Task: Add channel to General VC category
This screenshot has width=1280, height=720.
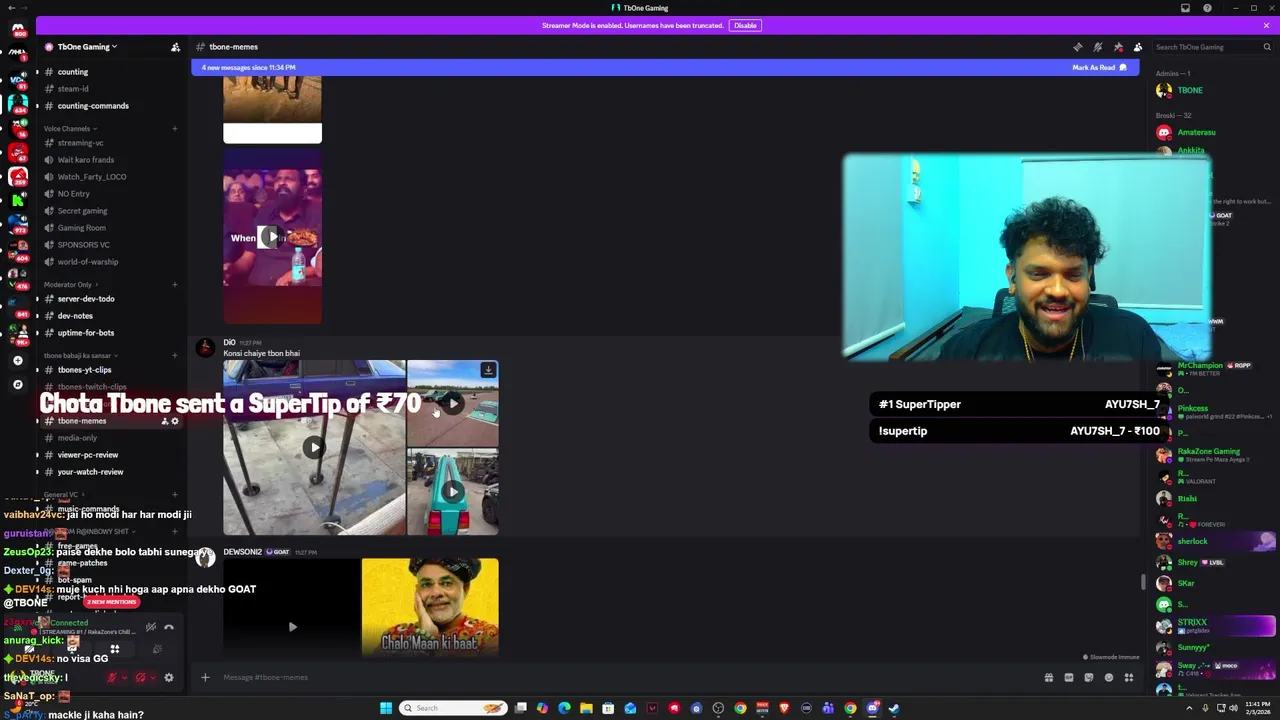Action: click(x=174, y=494)
